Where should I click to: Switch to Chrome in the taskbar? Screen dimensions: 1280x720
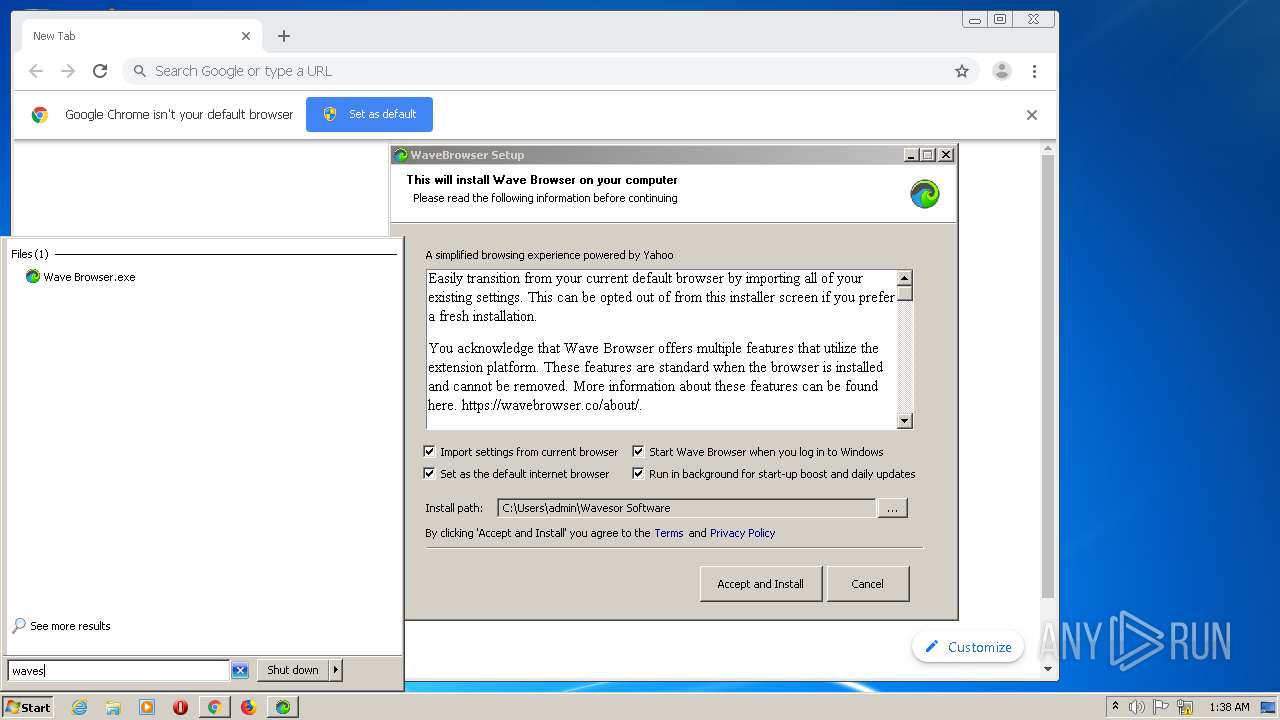pyautogui.click(x=214, y=707)
